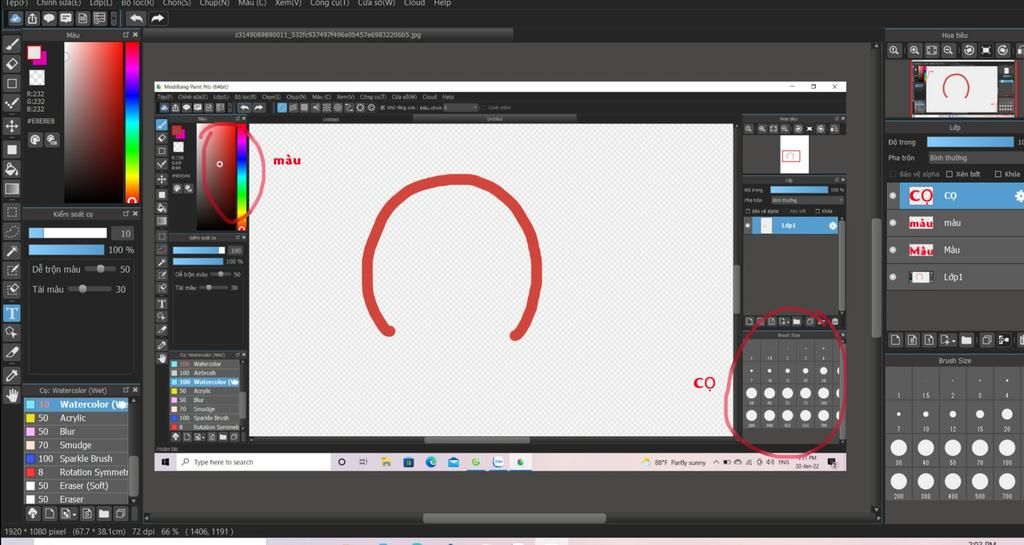
Task: Open the Help menu in main menu bar
Action: (x=442, y=3)
